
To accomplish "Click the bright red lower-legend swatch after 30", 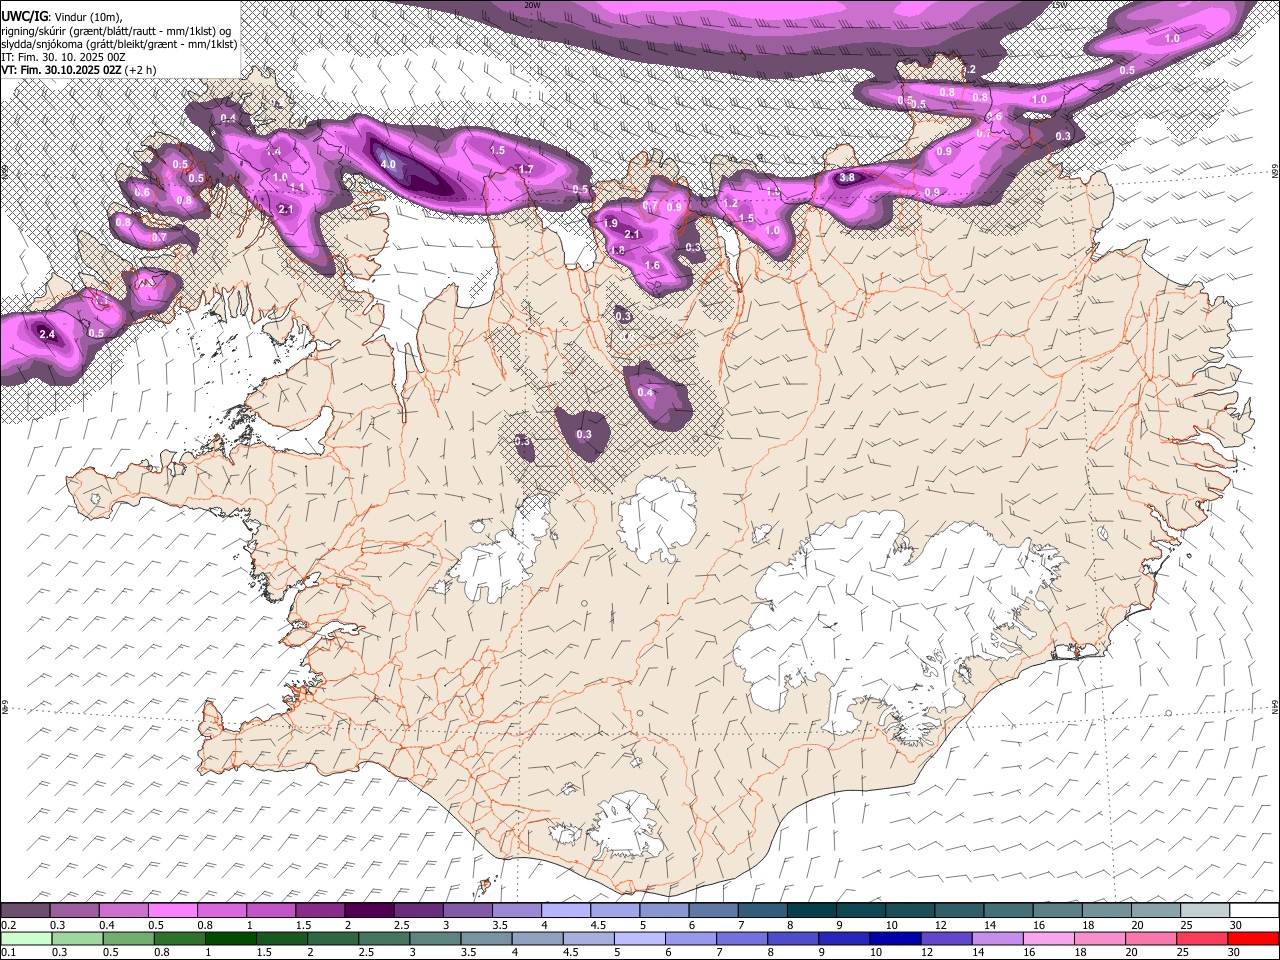I will 1254,938.
